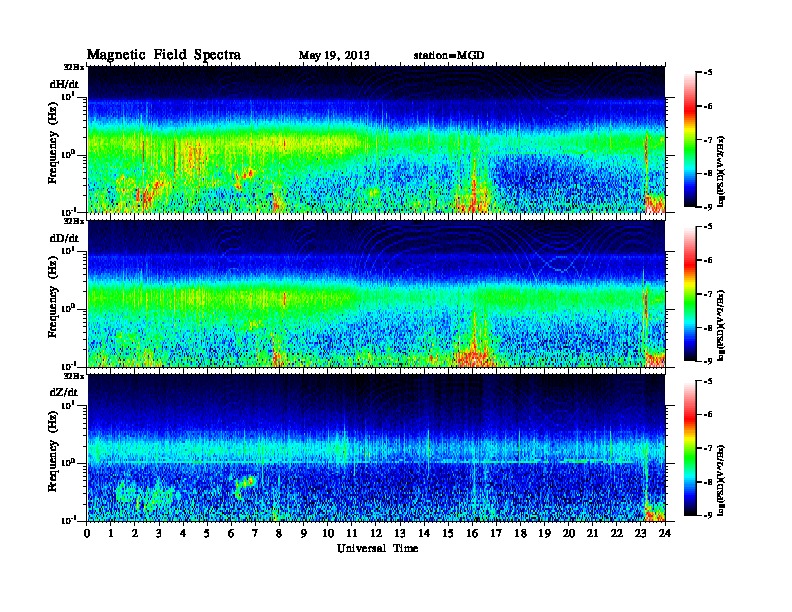Click the "24" hour tick label
The image size is (792, 612).
click(x=665, y=533)
